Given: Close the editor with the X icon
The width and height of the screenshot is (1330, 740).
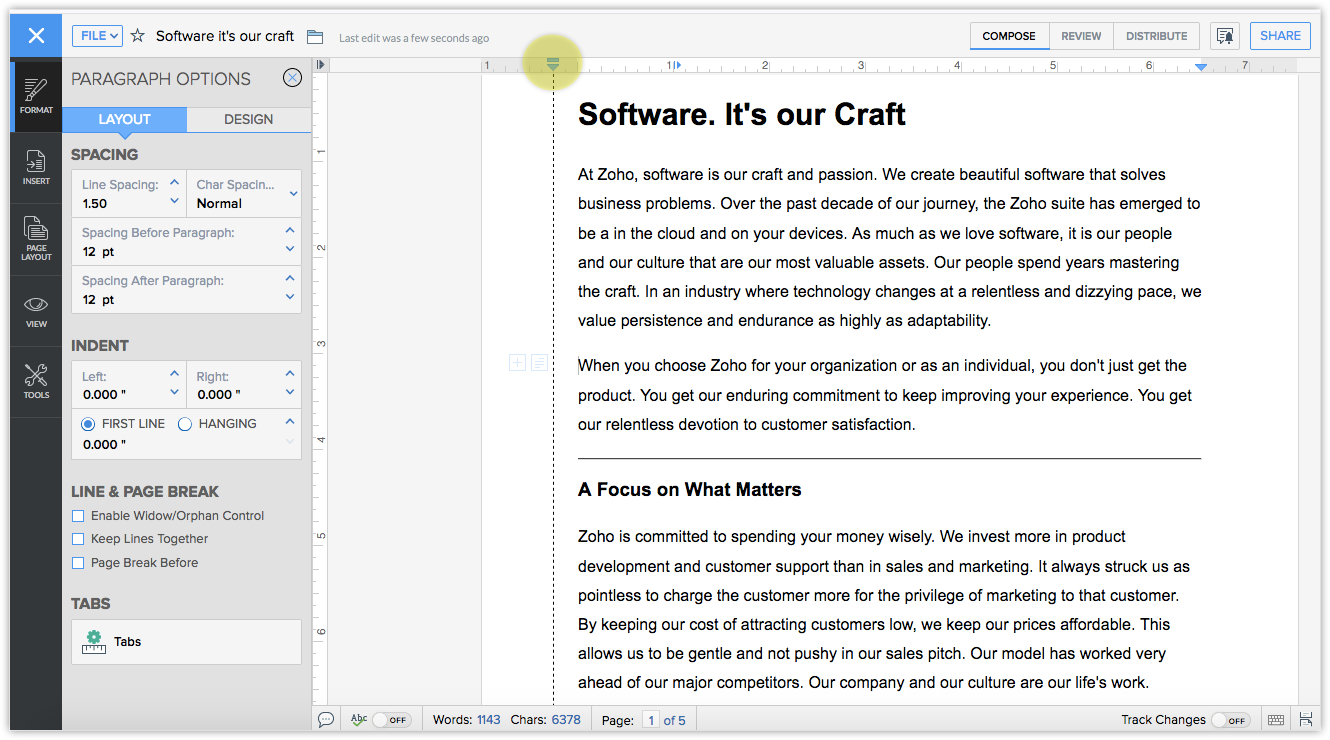Looking at the screenshot, I should pos(36,36).
